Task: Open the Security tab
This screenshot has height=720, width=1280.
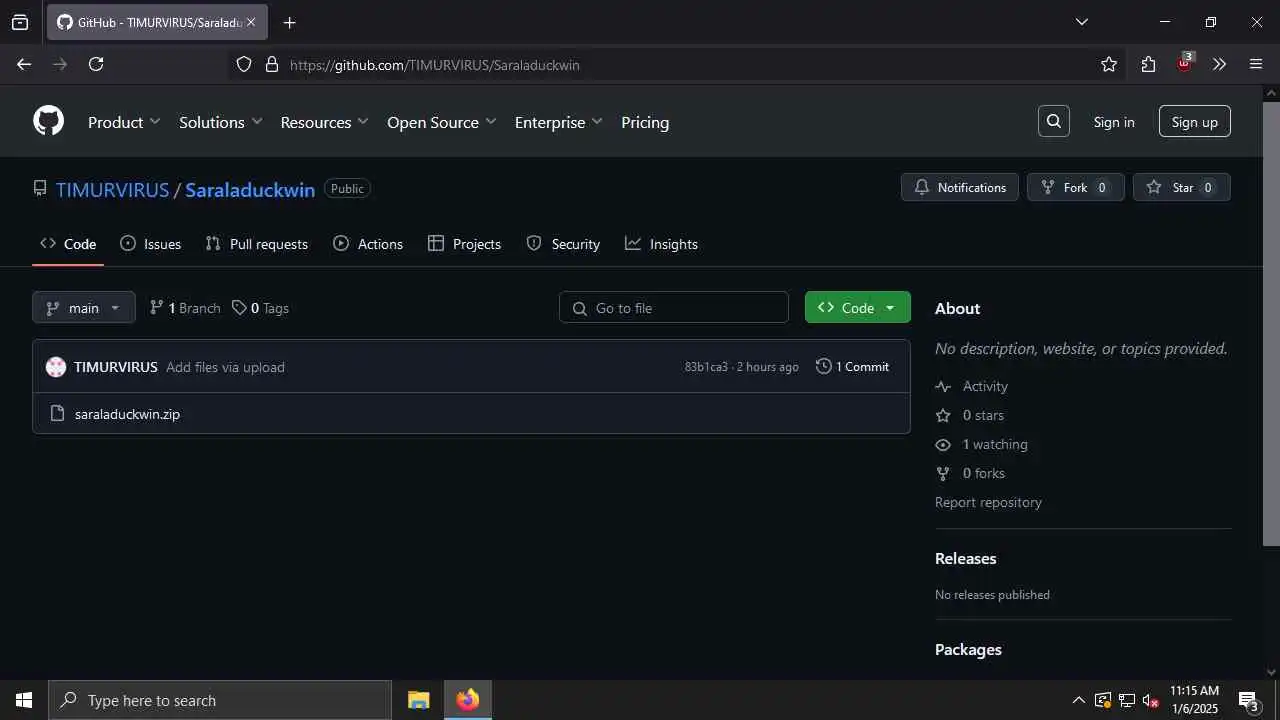Action: [563, 244]
